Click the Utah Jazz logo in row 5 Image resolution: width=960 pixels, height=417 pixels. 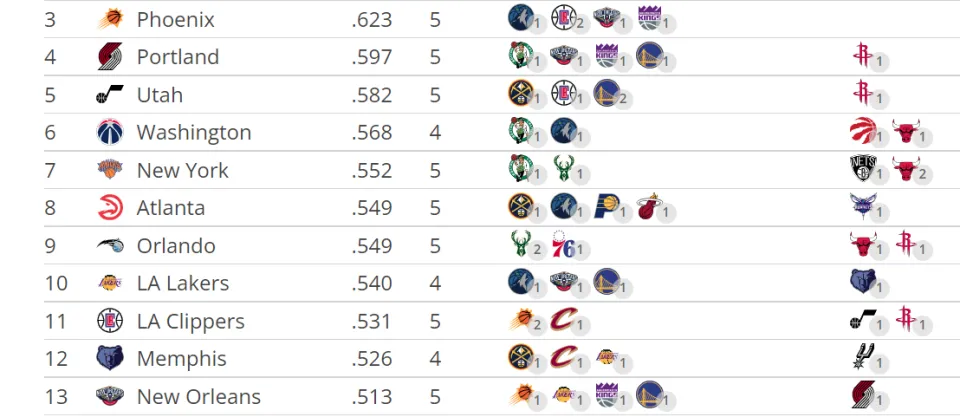110,95
